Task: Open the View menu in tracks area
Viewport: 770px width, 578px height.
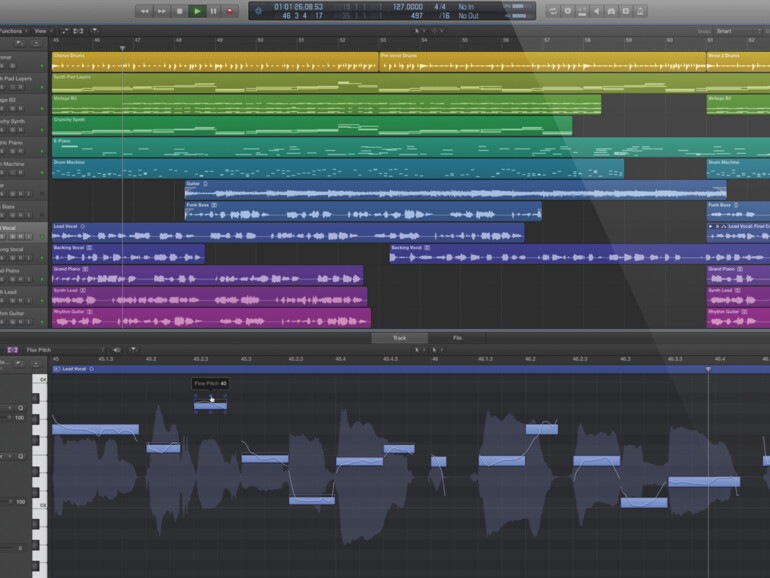Action: [x=43, y=31]
